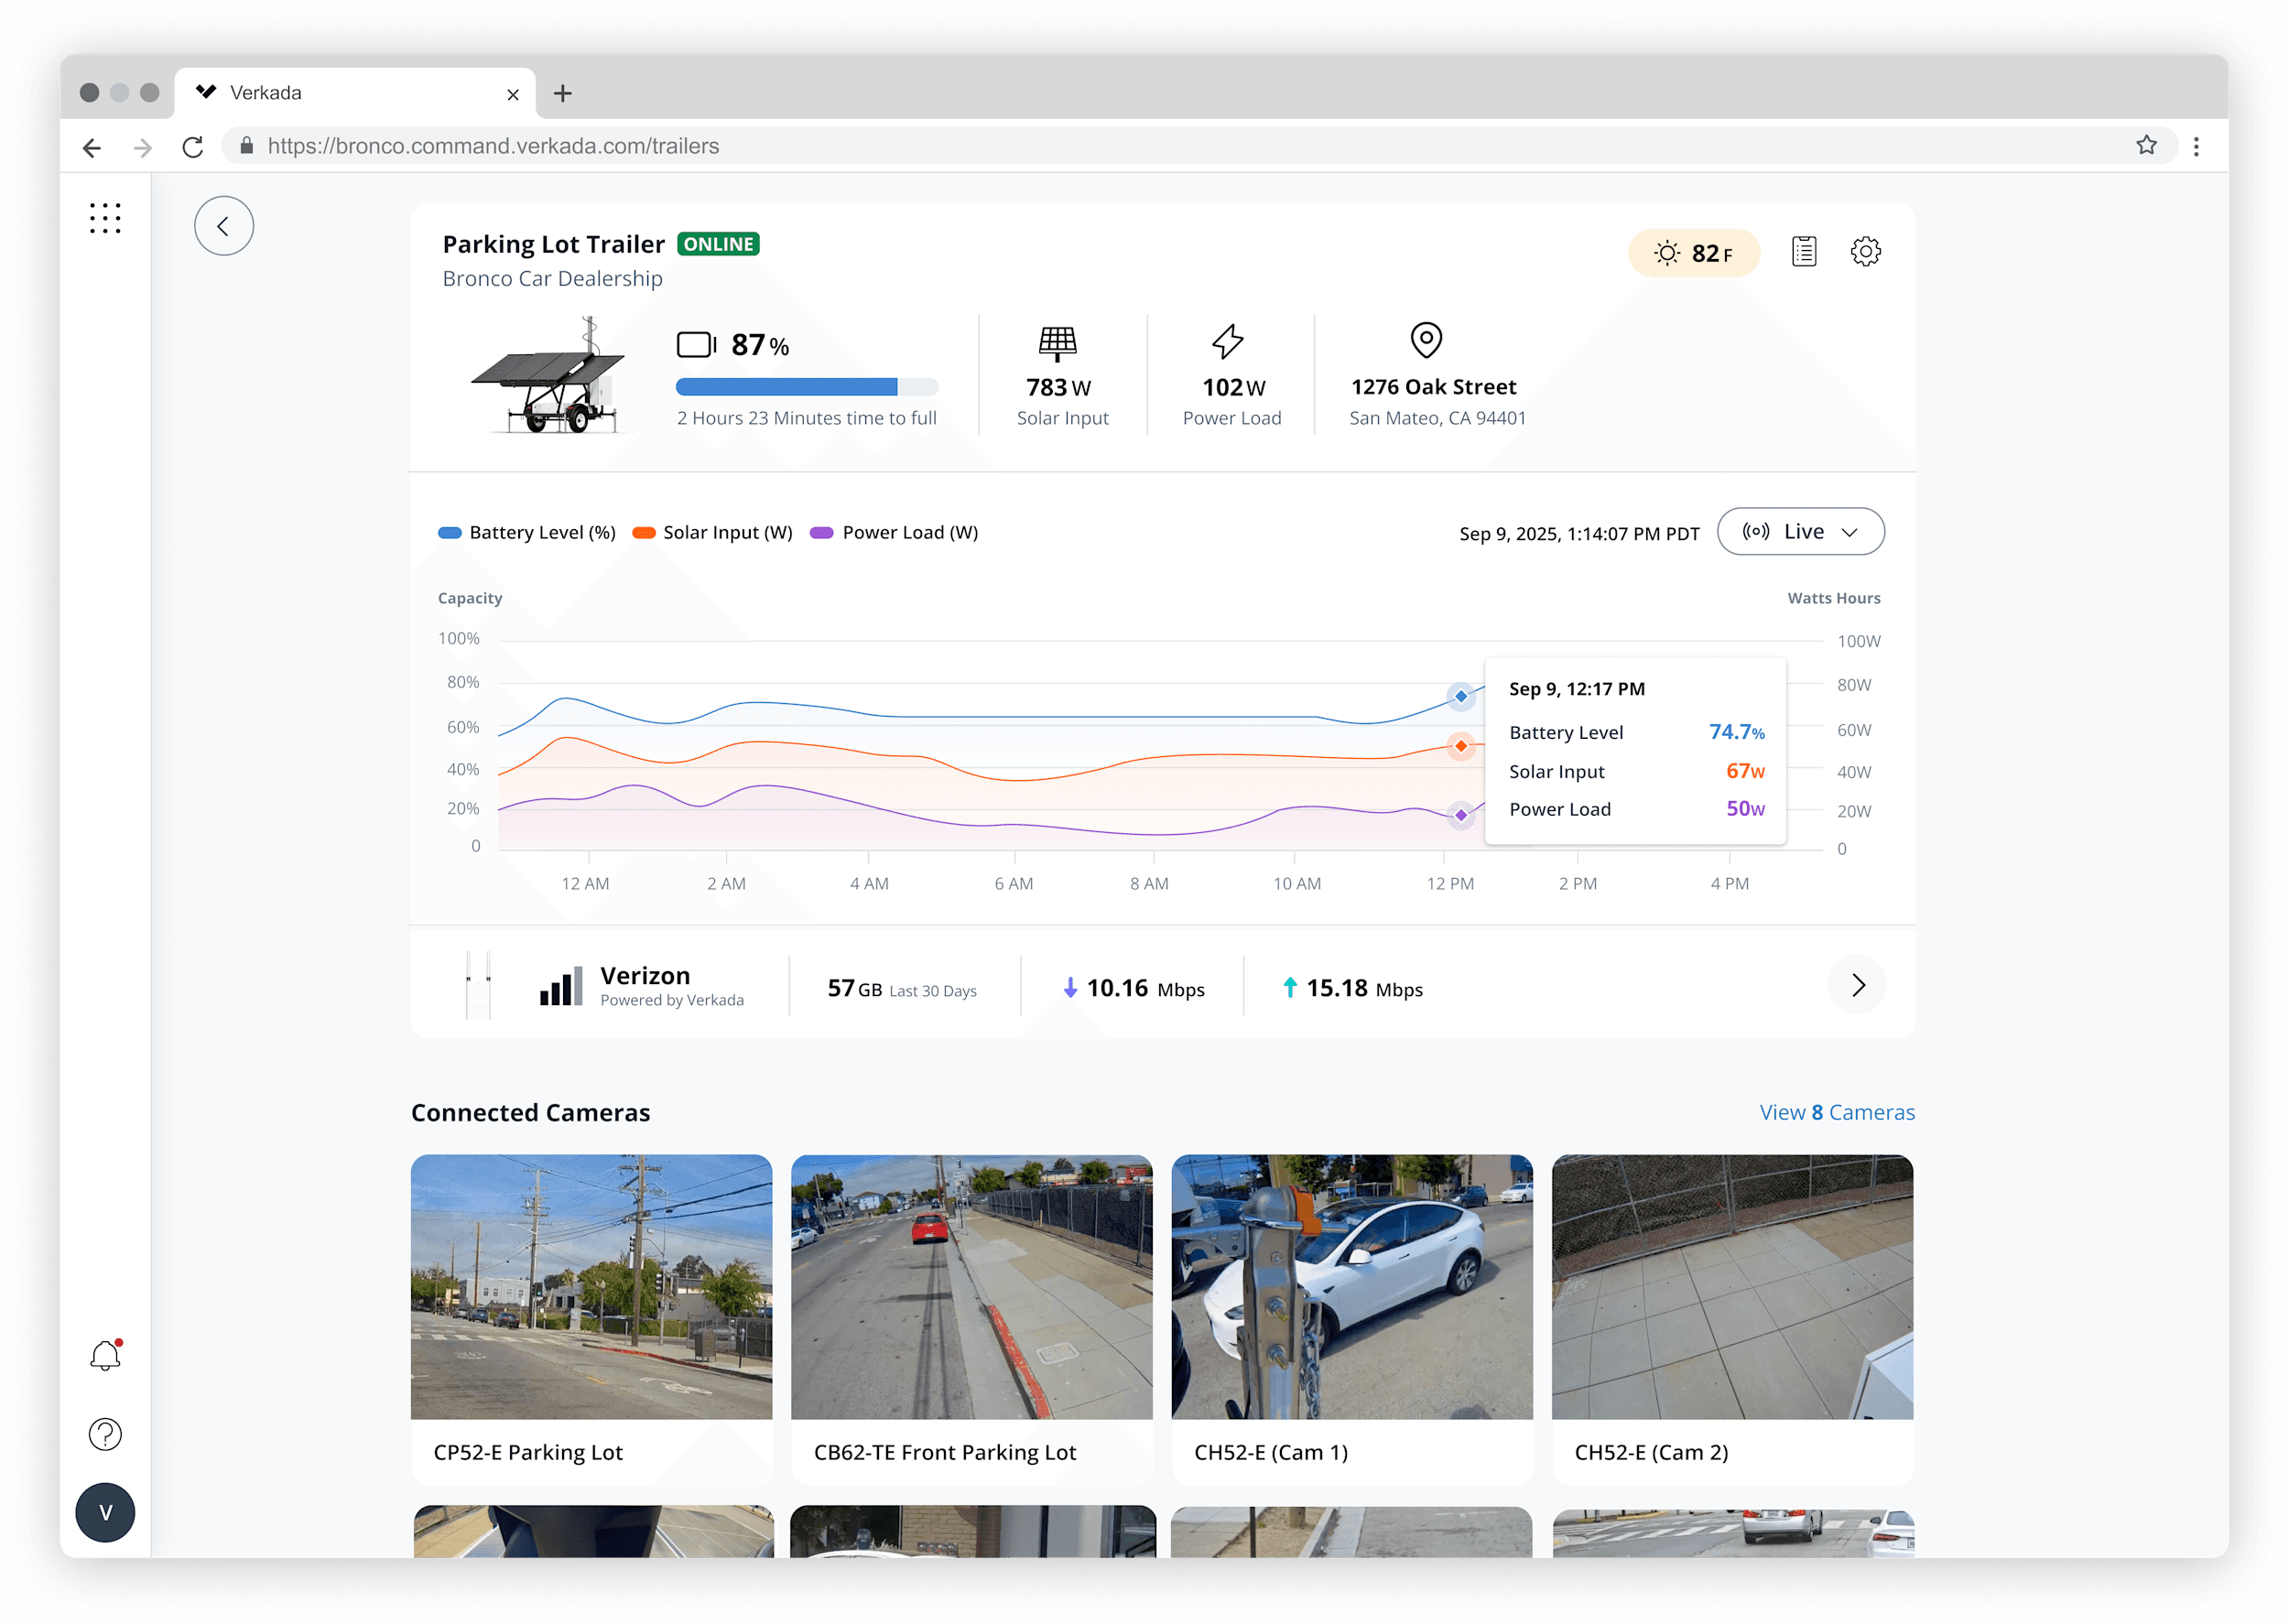Screen dimensions: 2289x1624
Task: Open CH52-E (Cam 1) camera thumbnail
Action: (x=1351, y=1287)
